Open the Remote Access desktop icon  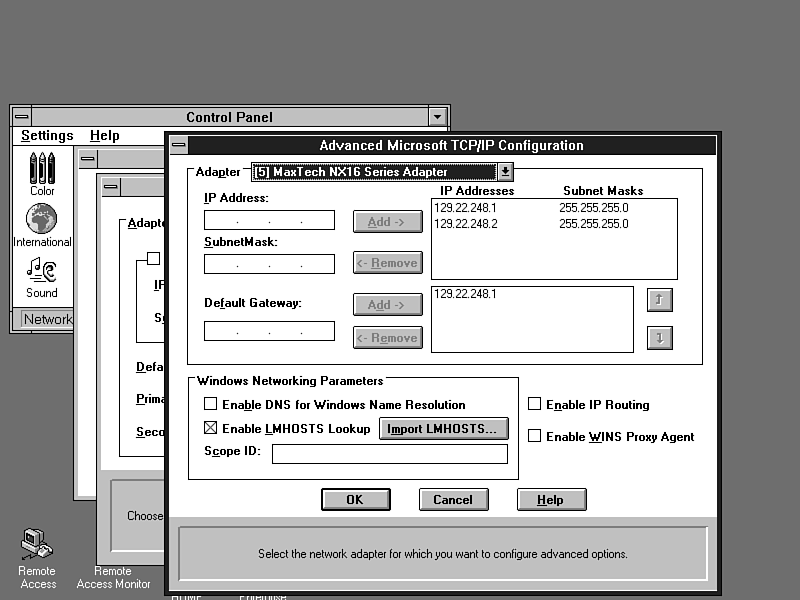click(x=37, y=558)
